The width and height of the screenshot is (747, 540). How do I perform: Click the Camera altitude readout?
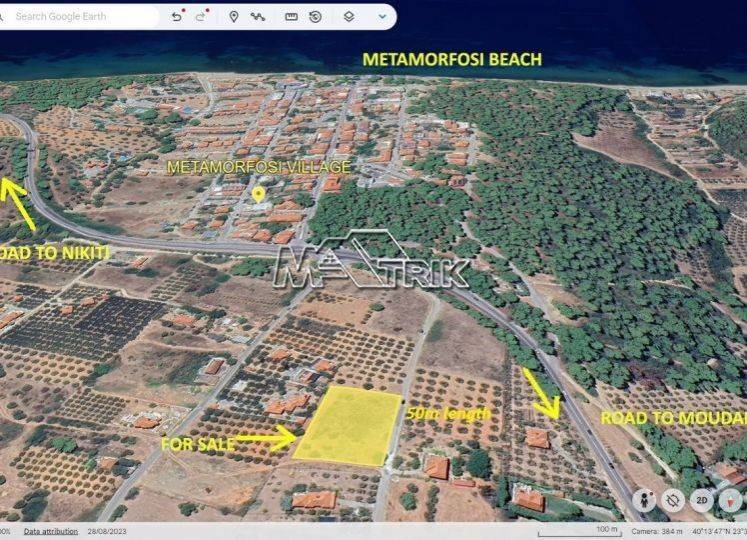(x=654, y=531)
